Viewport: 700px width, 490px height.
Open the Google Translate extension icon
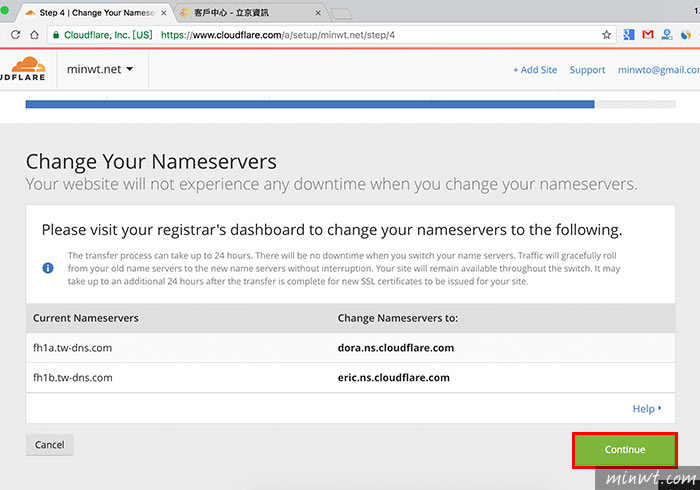click(x=629, y=35)
